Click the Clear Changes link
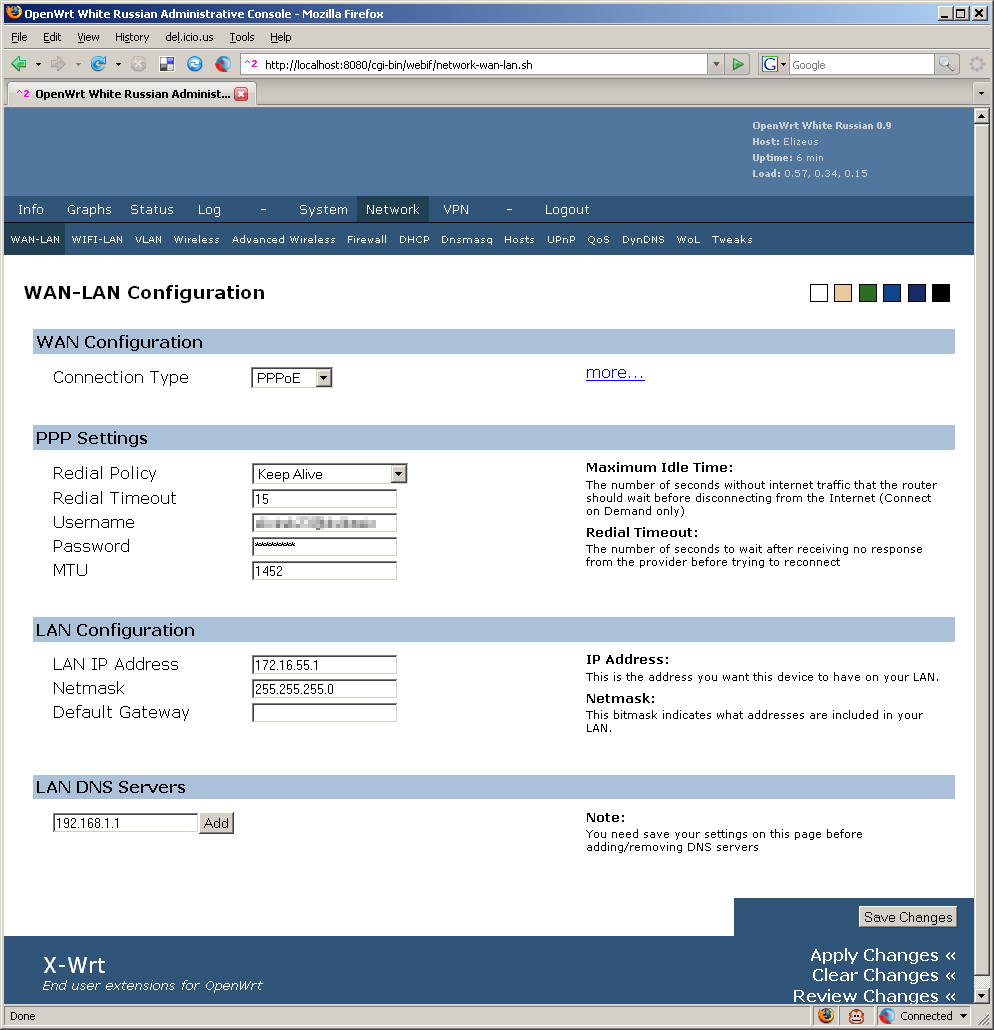This screenshot has width=994, height=1030. [884, 975]
